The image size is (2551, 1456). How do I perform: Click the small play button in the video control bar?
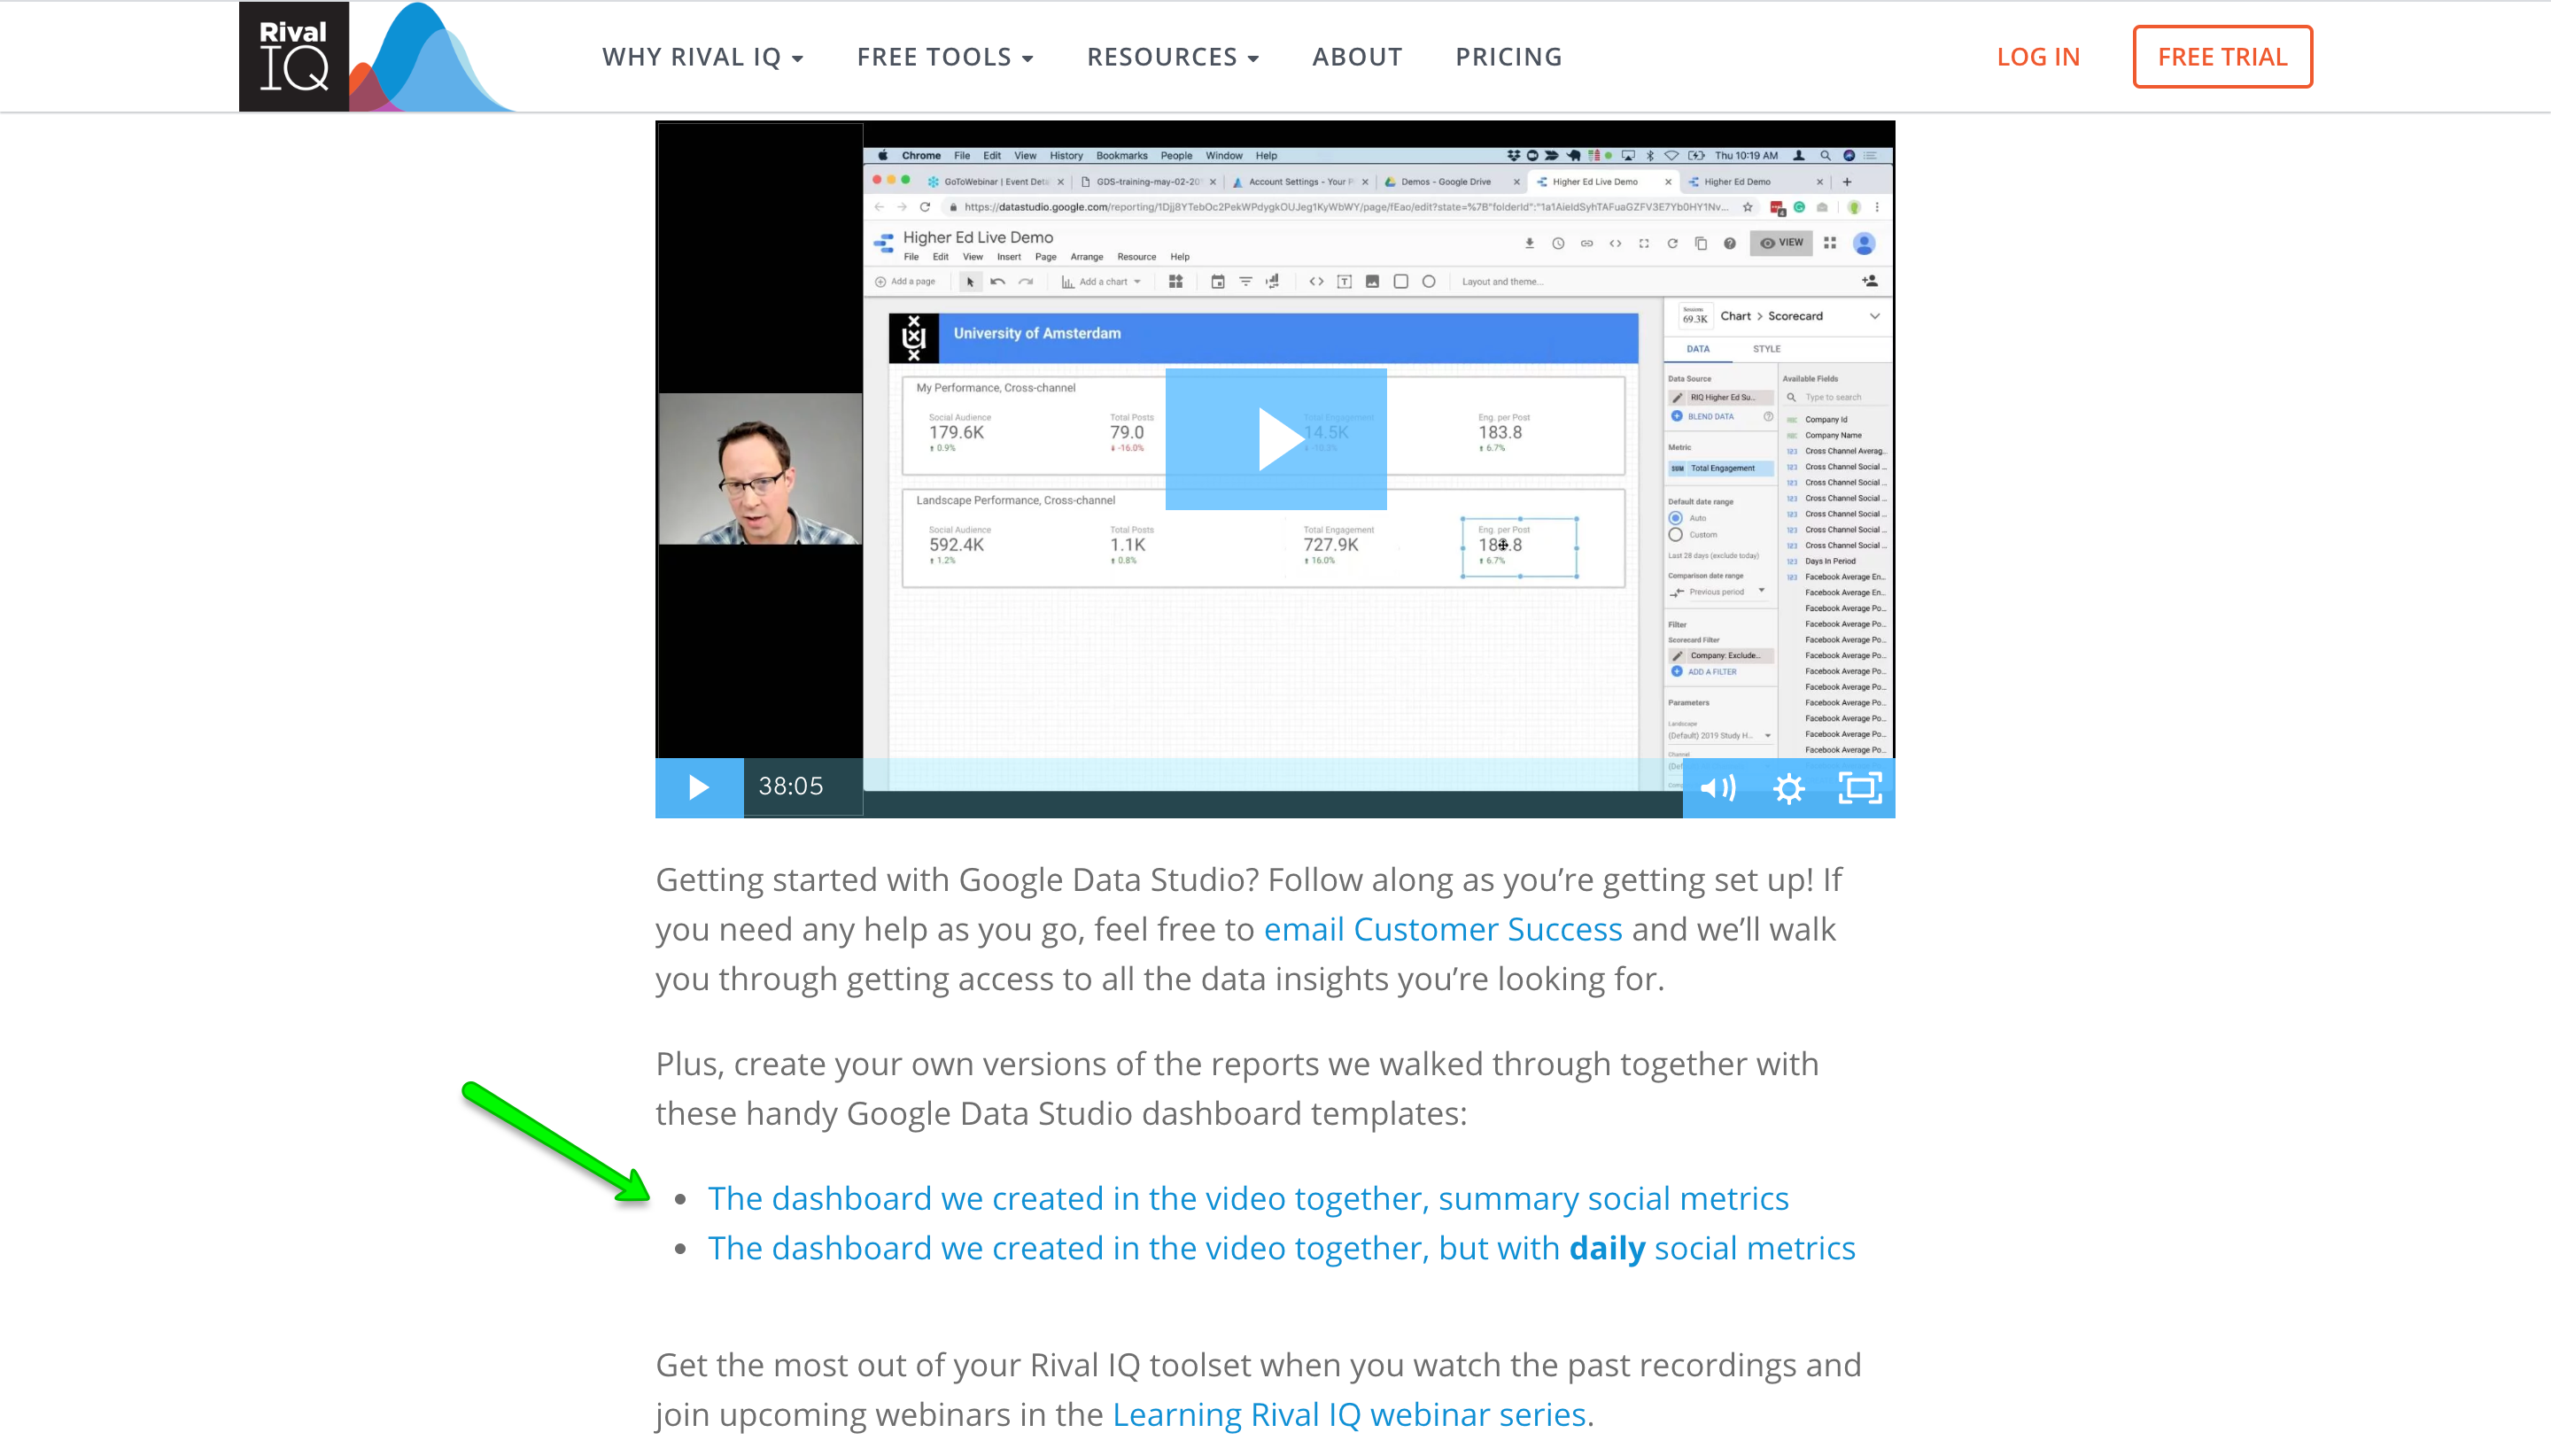tap(699, 788)
